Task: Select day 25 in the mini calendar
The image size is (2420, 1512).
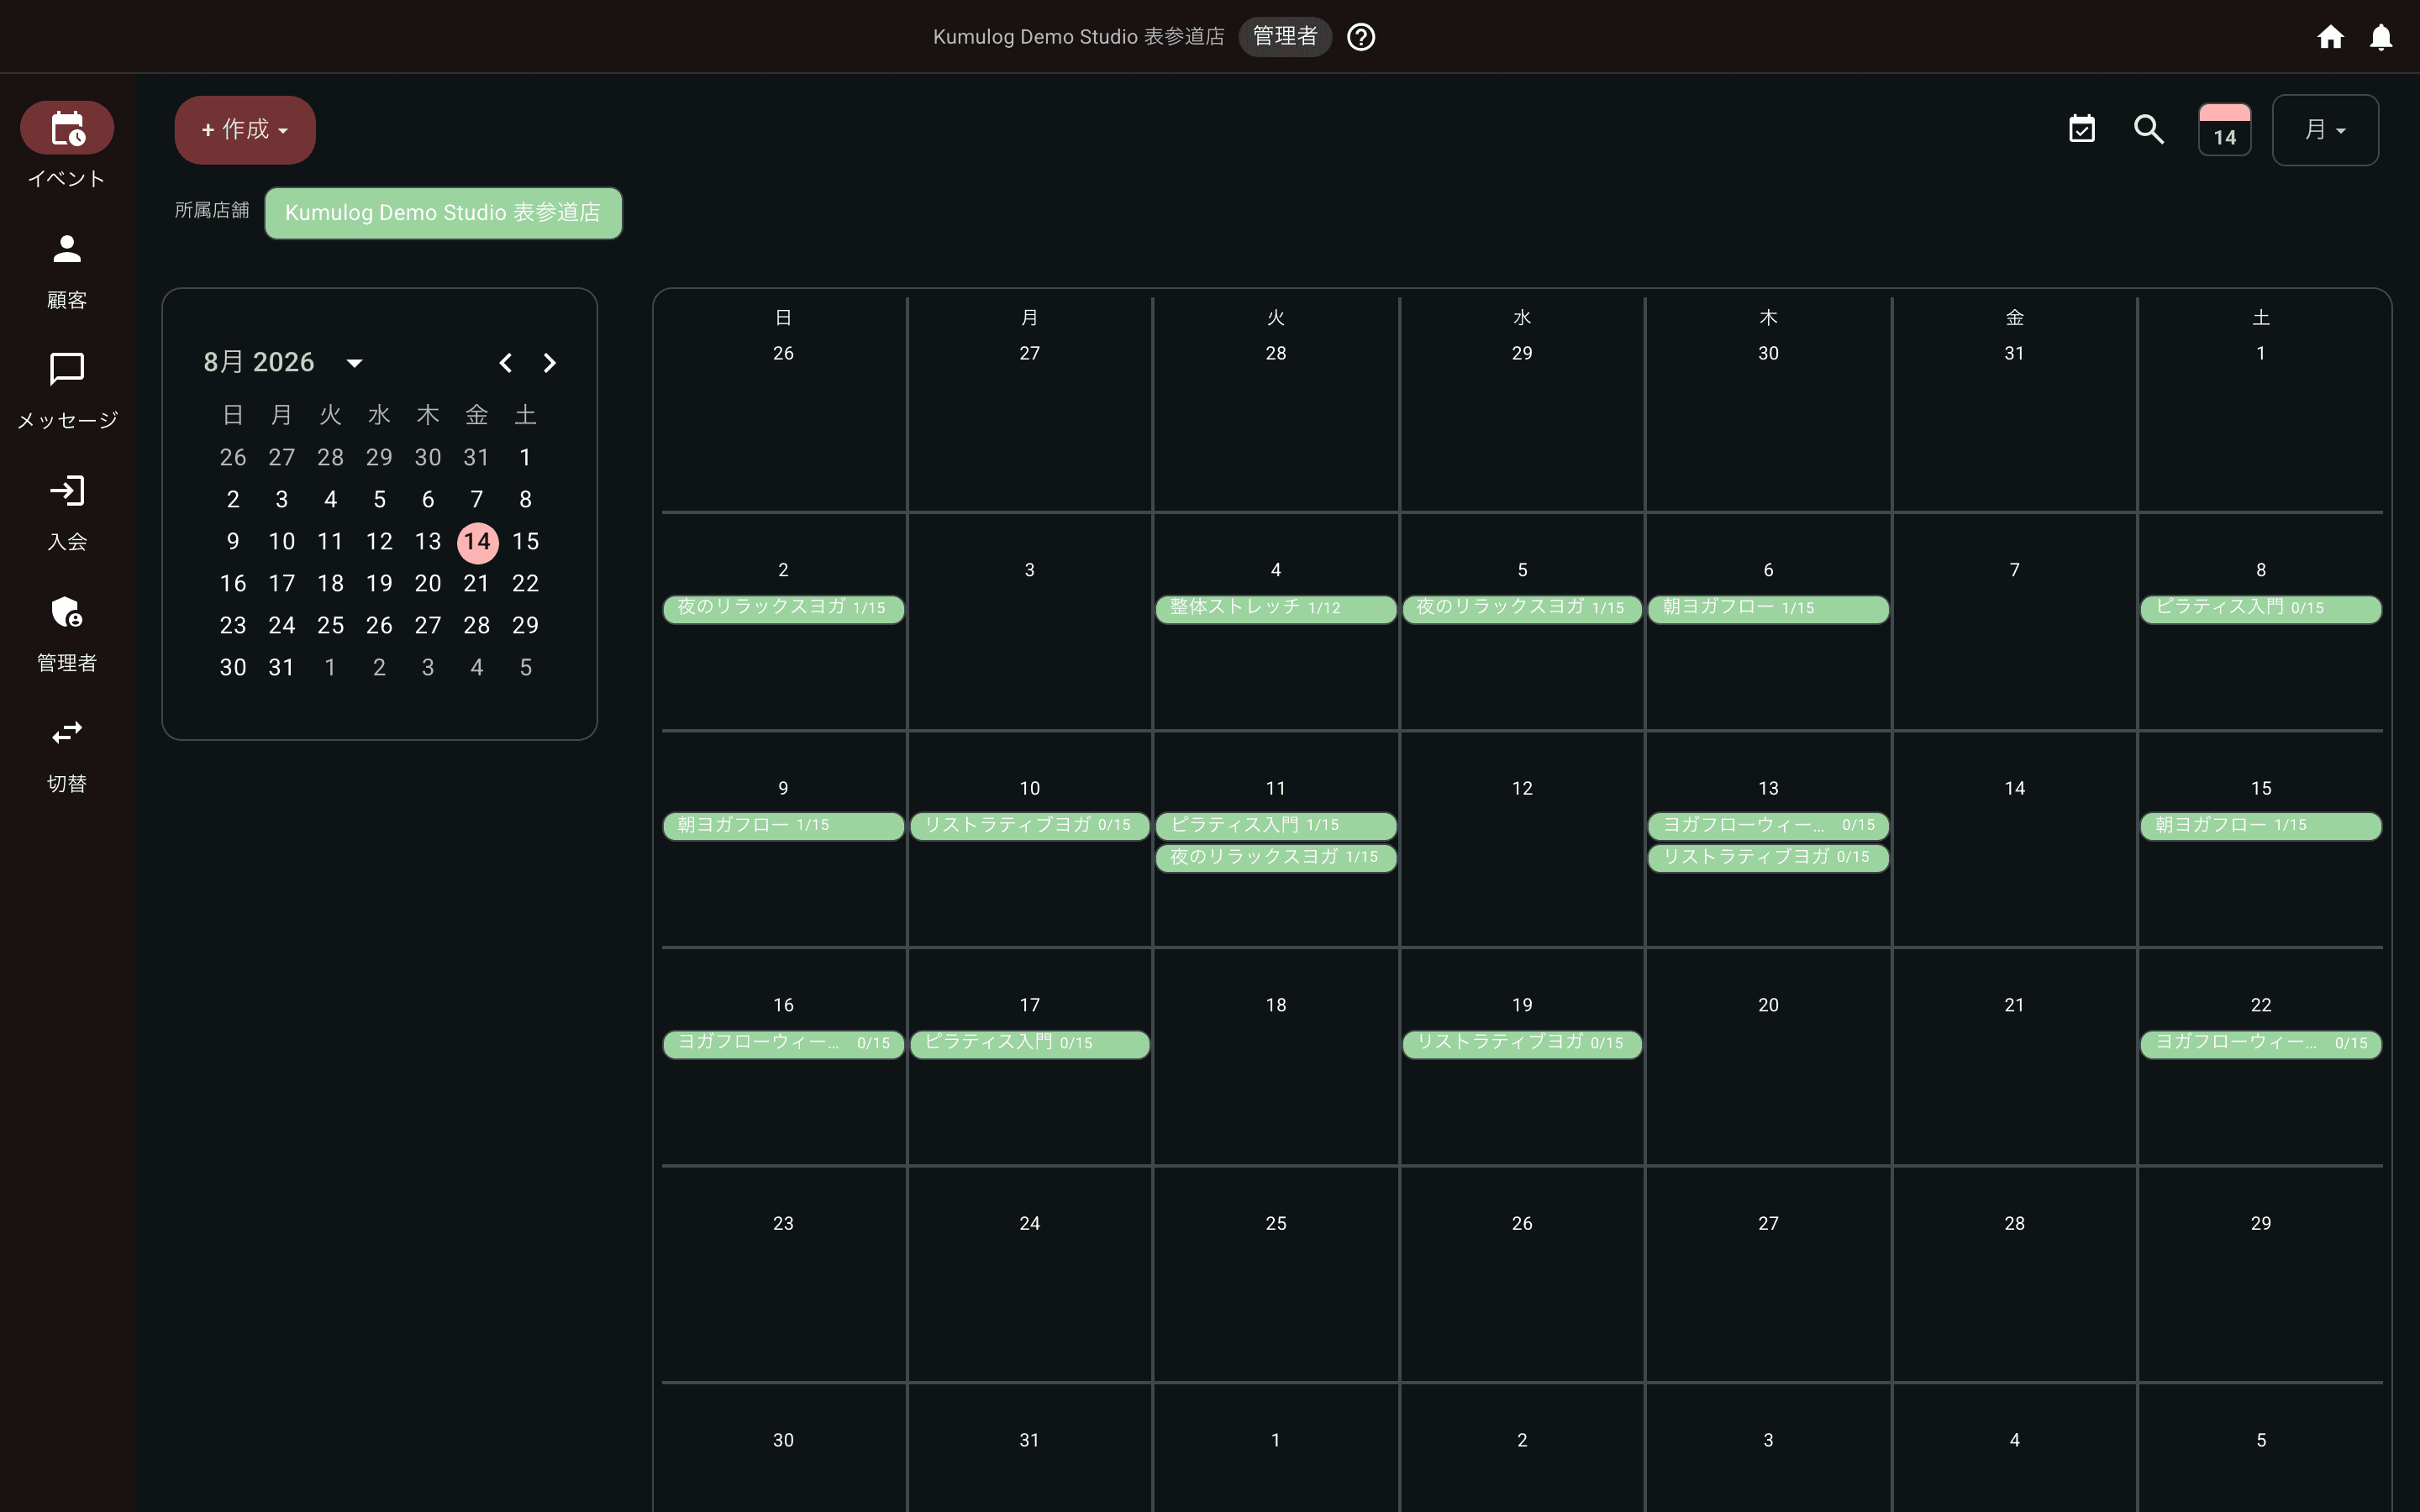Action: (331, 626)
